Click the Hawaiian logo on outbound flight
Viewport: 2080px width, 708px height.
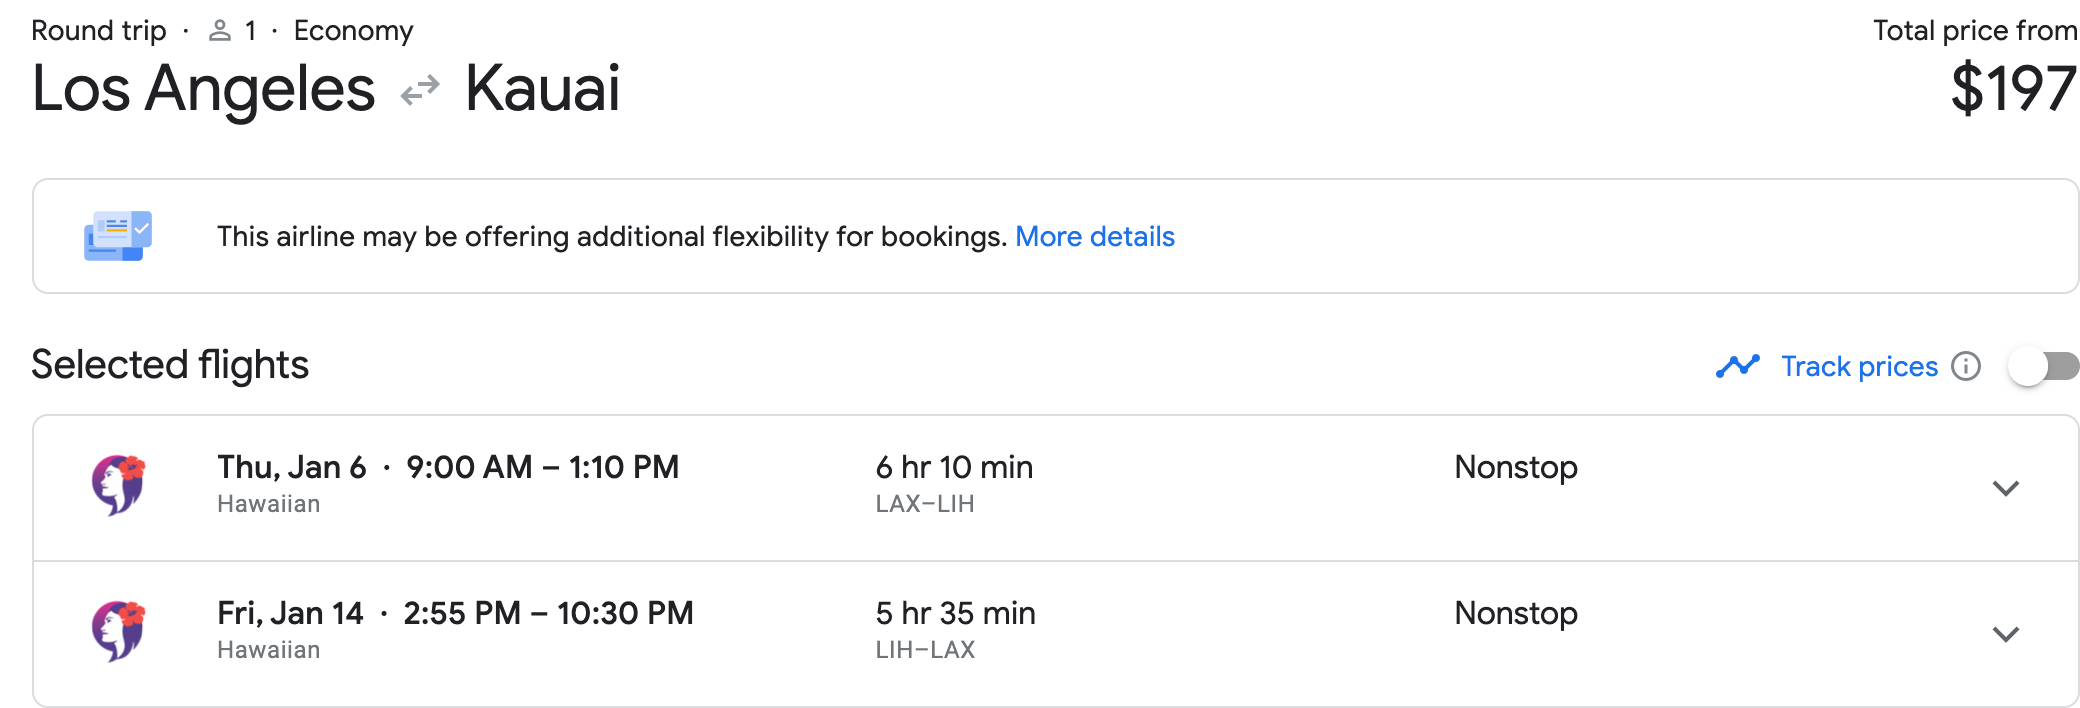pos(119,485)
